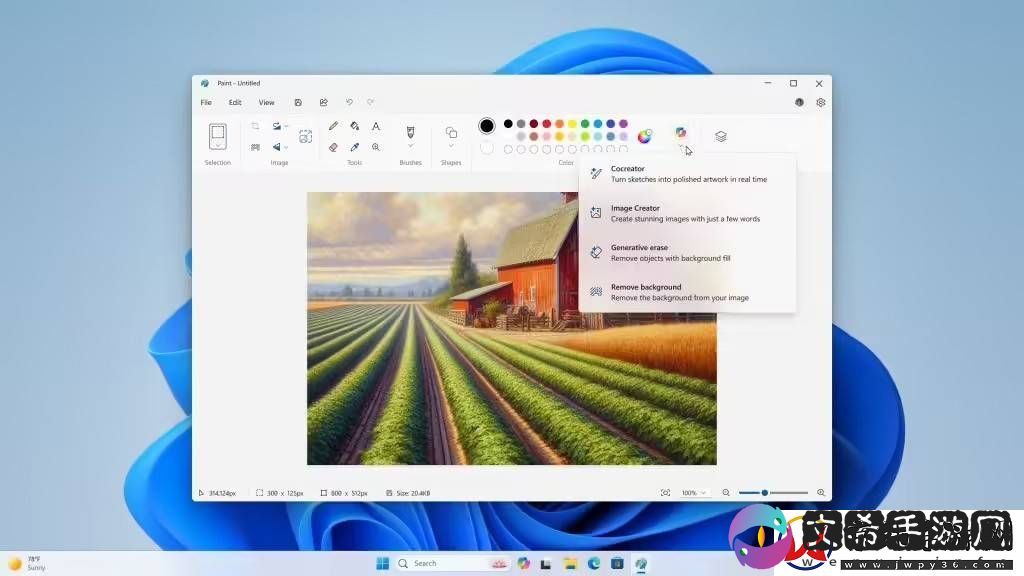The height and width of the screenshot is (576, 1024).
Task: Select the Eraser tool
Action: (x=333, y=148)
